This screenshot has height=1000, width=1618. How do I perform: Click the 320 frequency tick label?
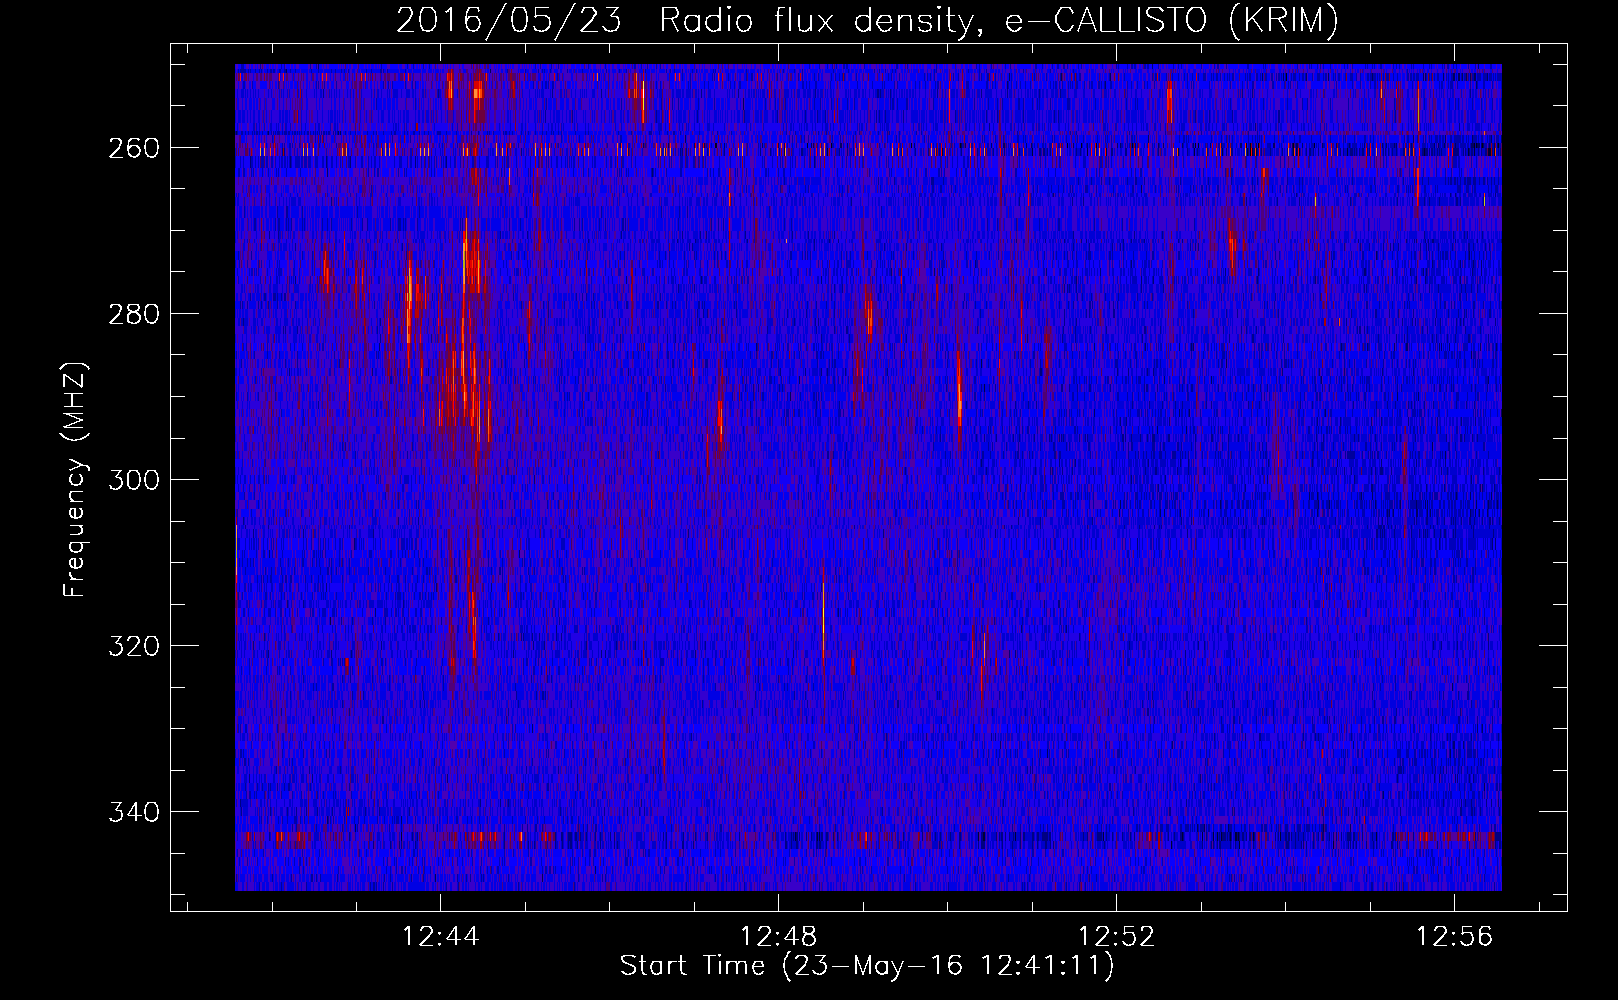pos(134,646)
